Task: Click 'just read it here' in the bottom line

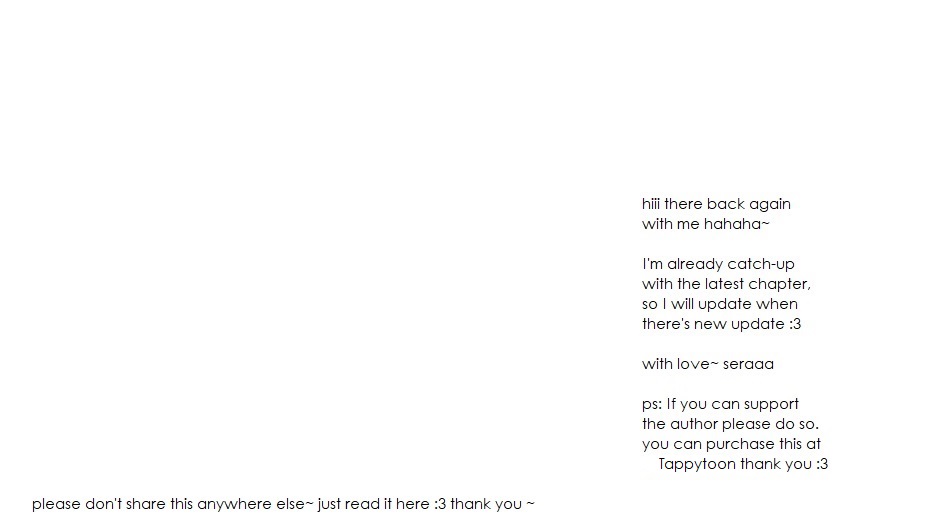Action: pos(373,504)
